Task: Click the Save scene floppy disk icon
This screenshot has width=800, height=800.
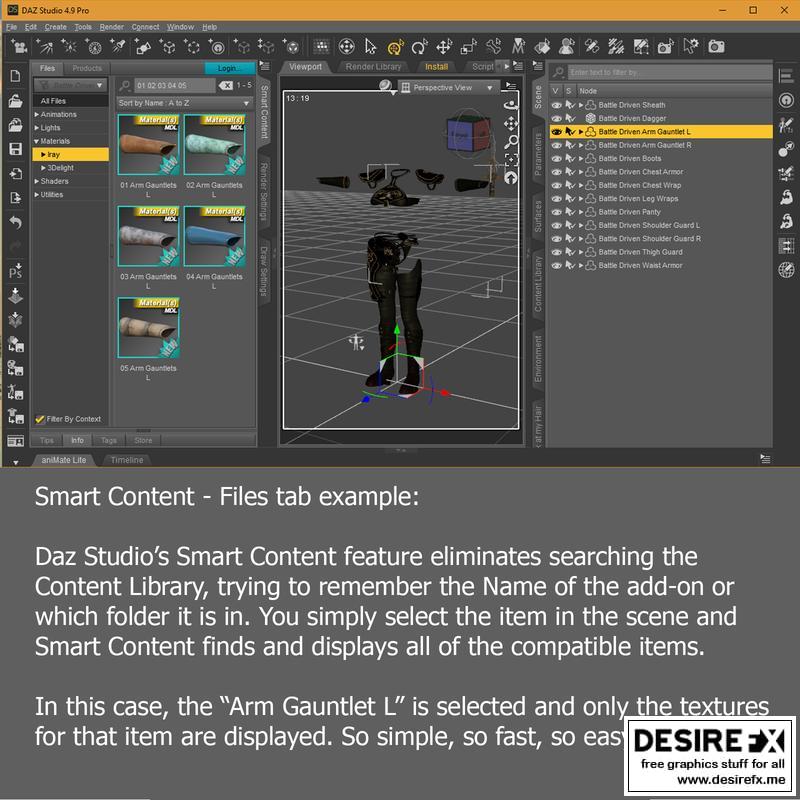Action: point(15,149)
